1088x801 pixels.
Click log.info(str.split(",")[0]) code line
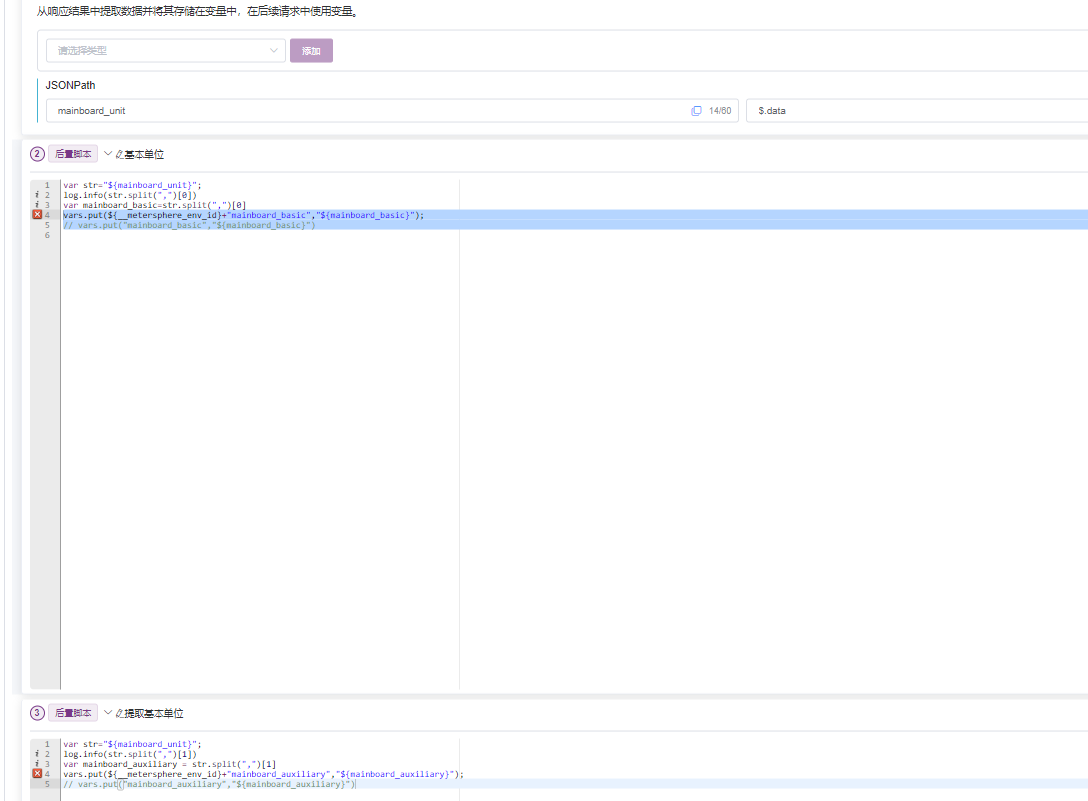tap(130, 195)
